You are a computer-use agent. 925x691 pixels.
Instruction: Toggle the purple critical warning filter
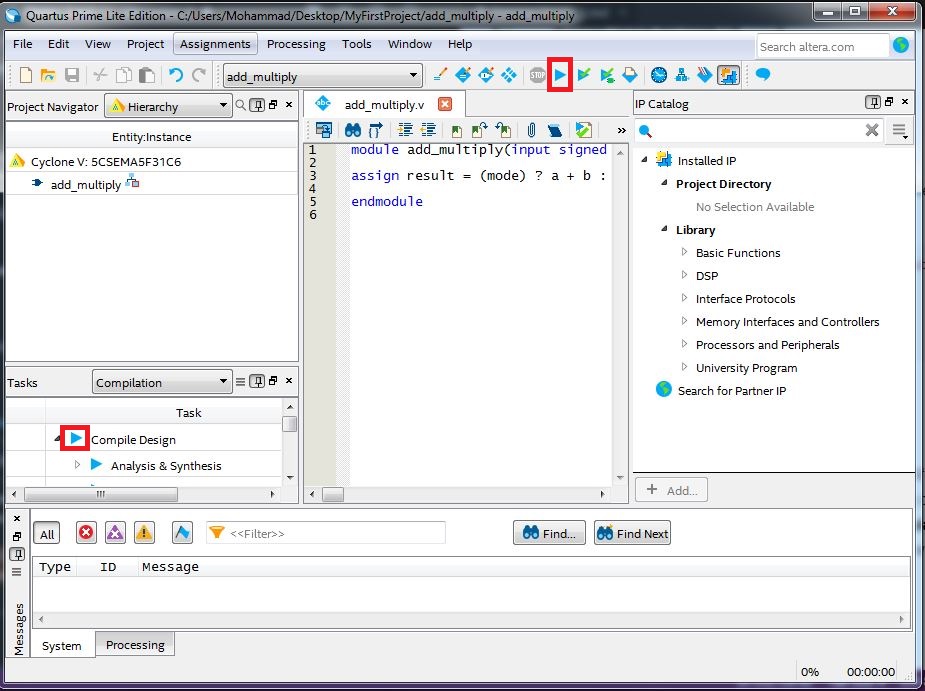coord(115,533)
